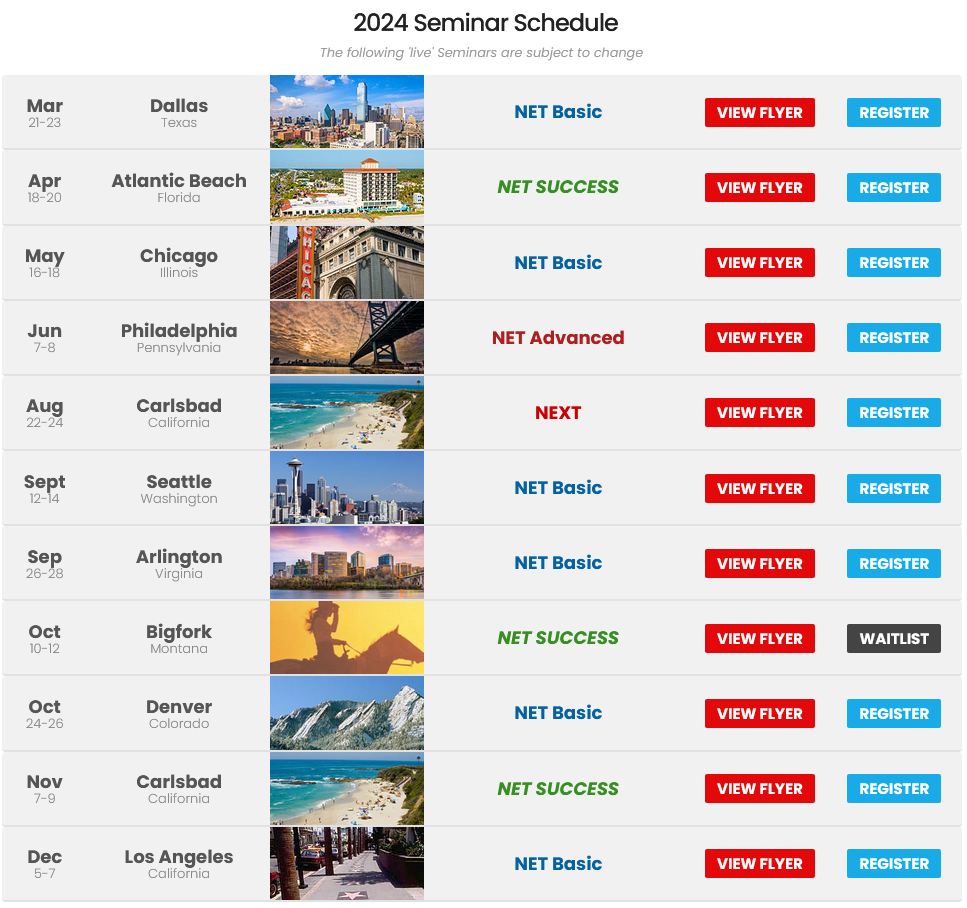
Task: Select the Seattle Space Needle image
Action: [347, 488]
